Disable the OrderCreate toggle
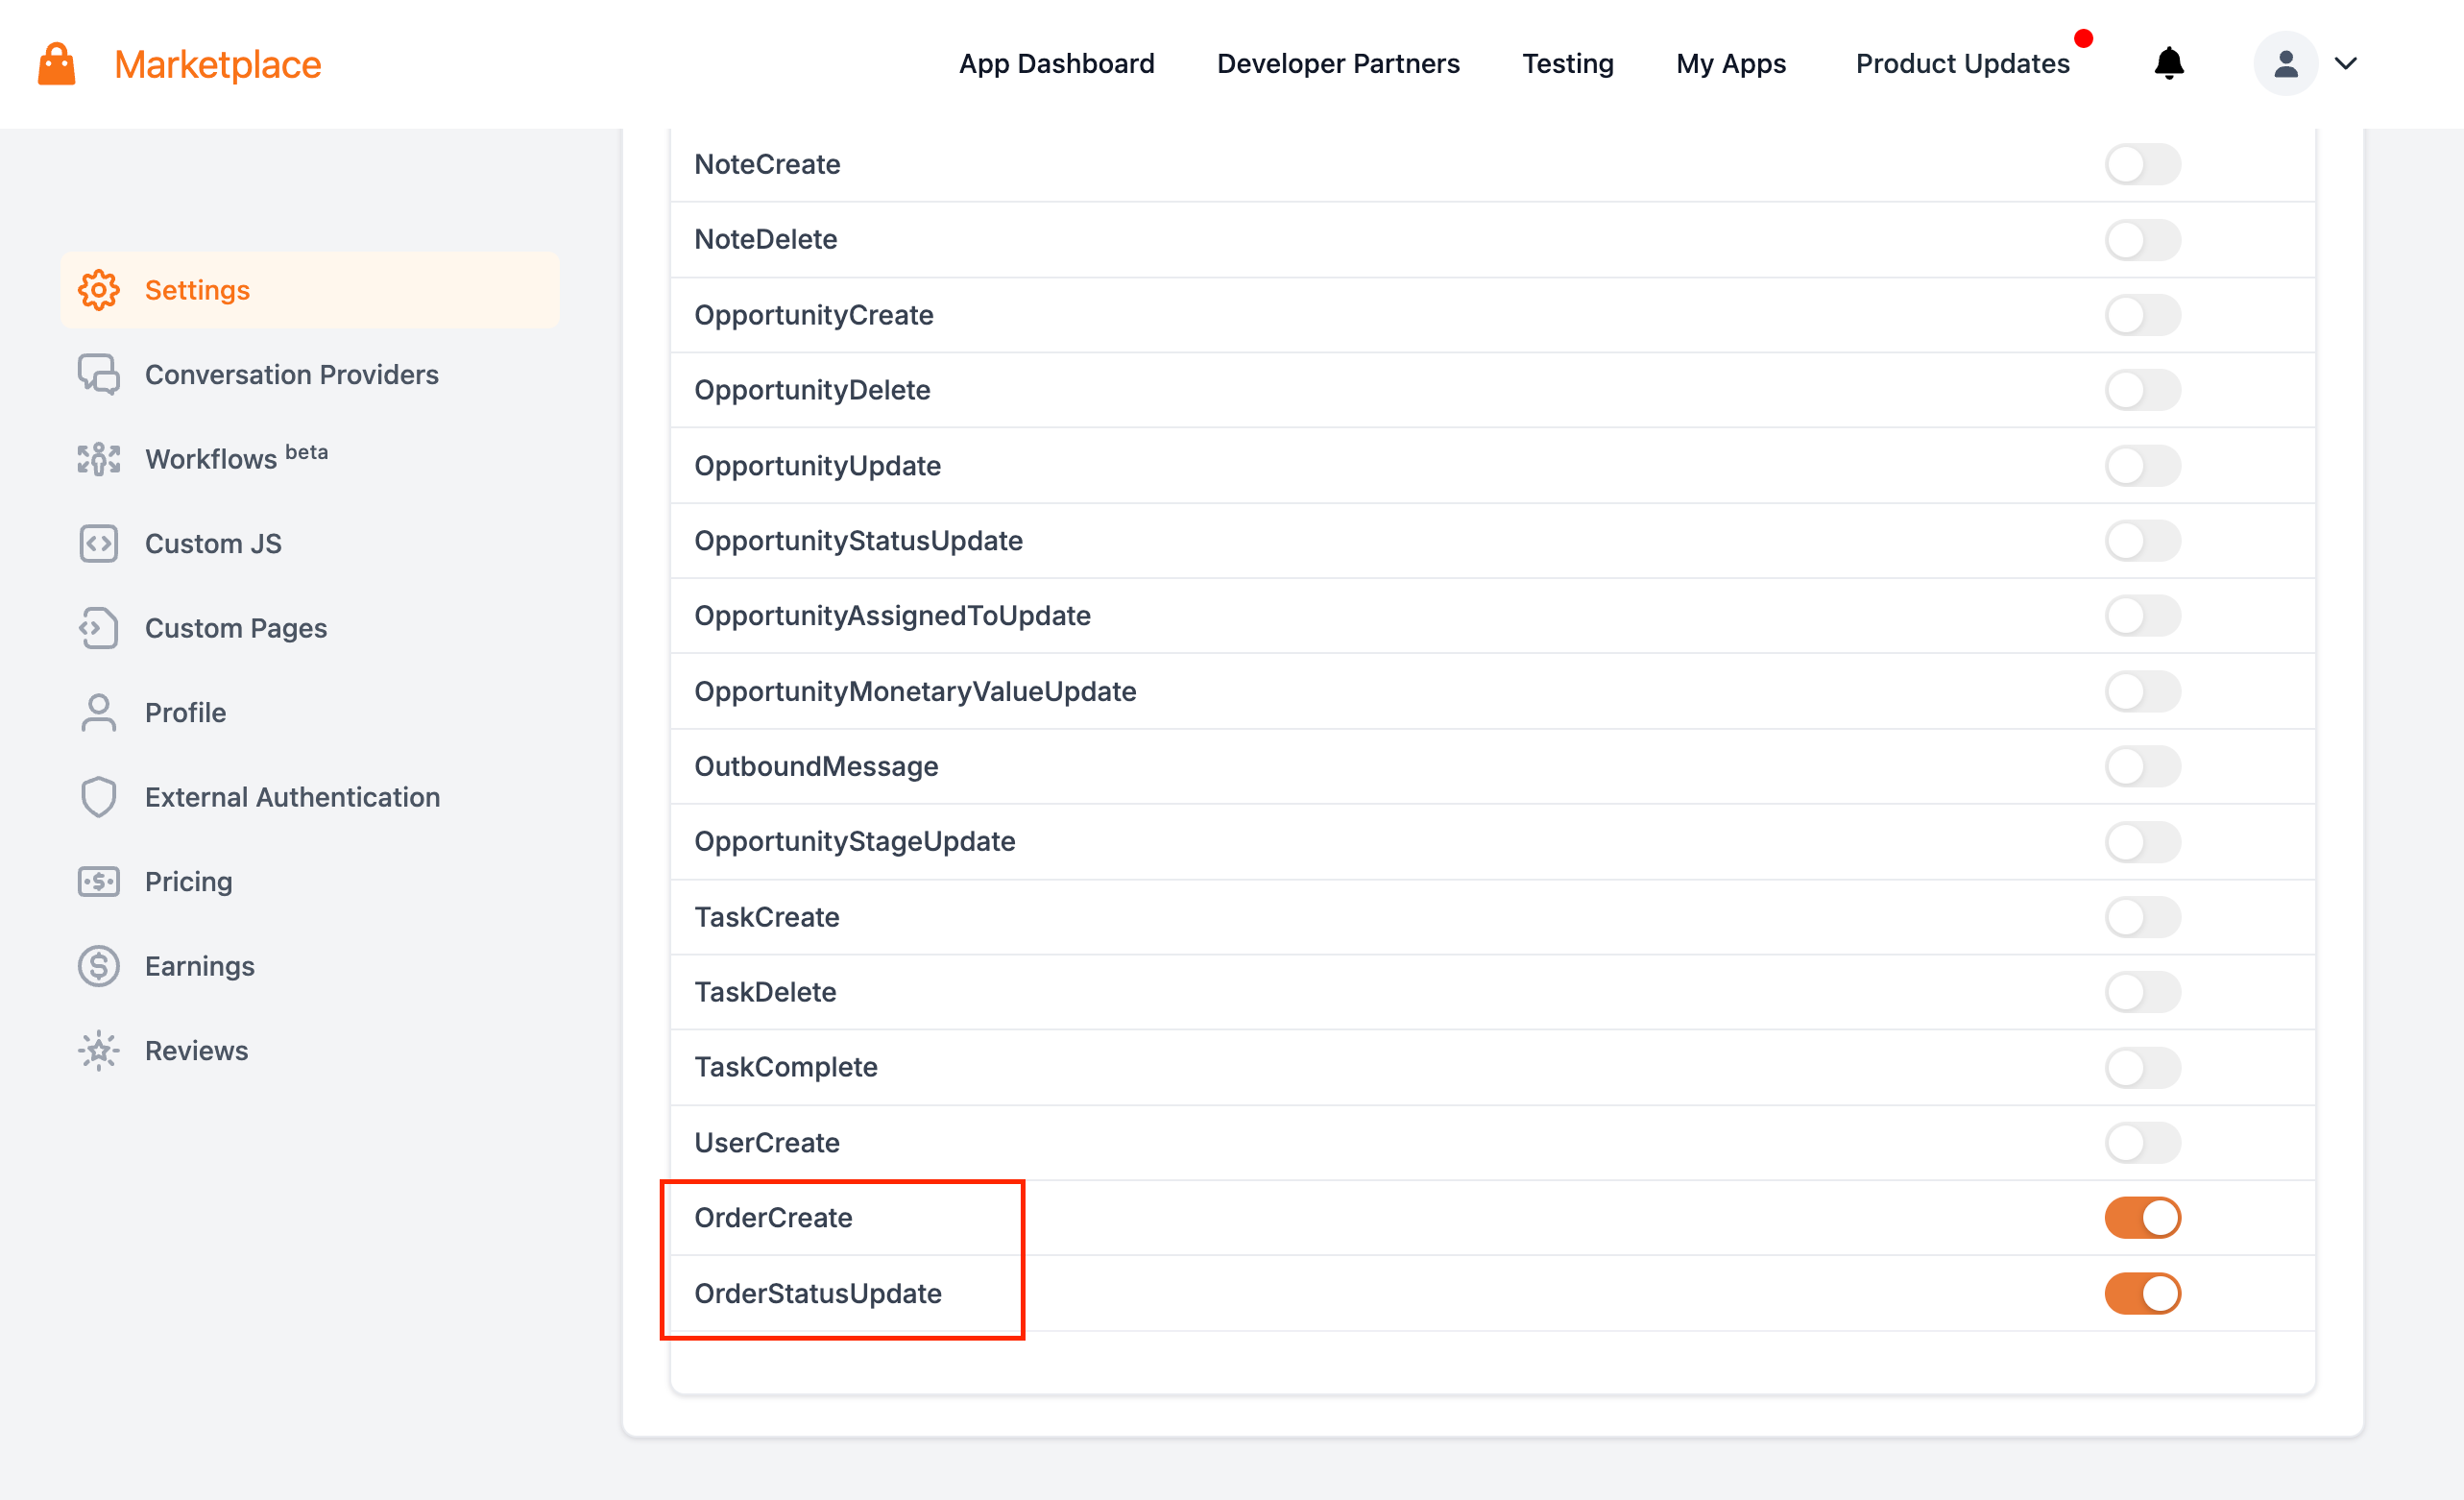Screen dimensions: 2464x1500 coord(2142,1218)
